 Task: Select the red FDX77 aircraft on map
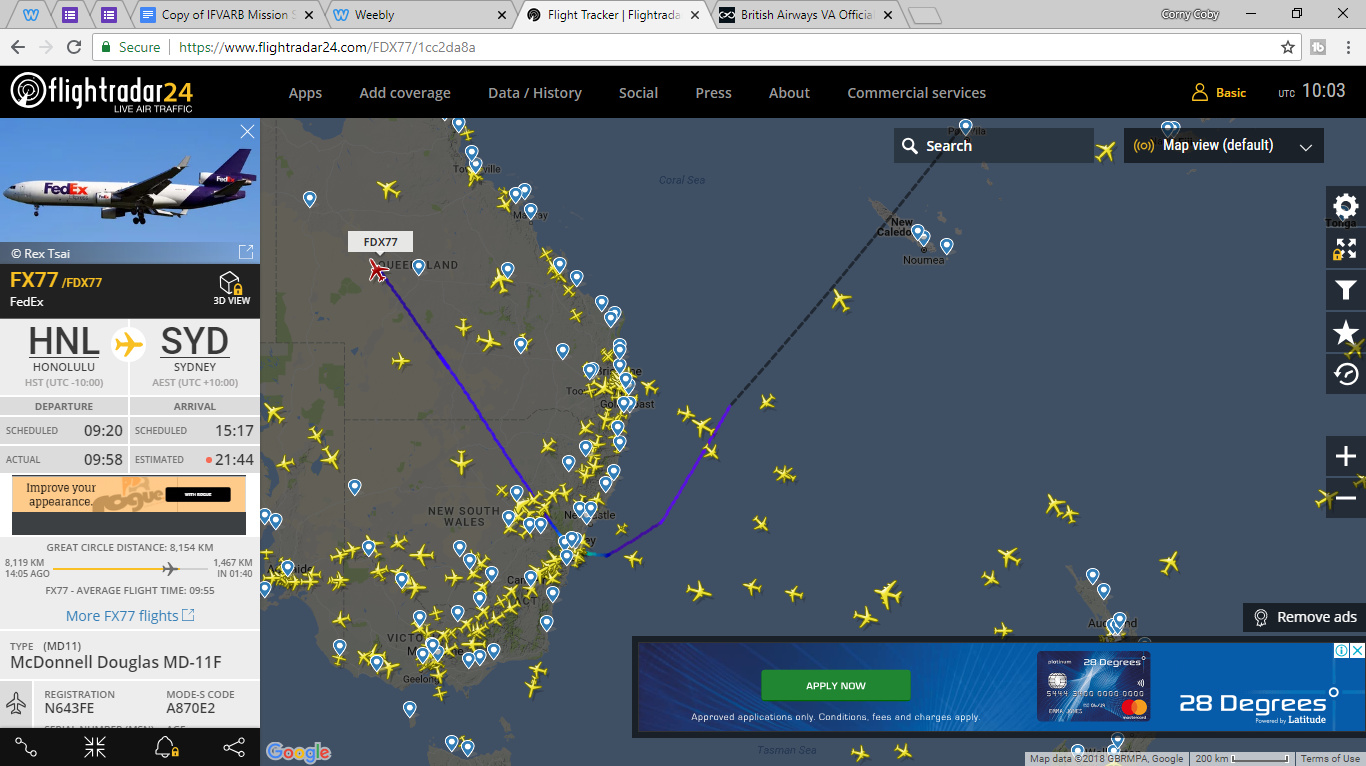(x=378, y=270)
